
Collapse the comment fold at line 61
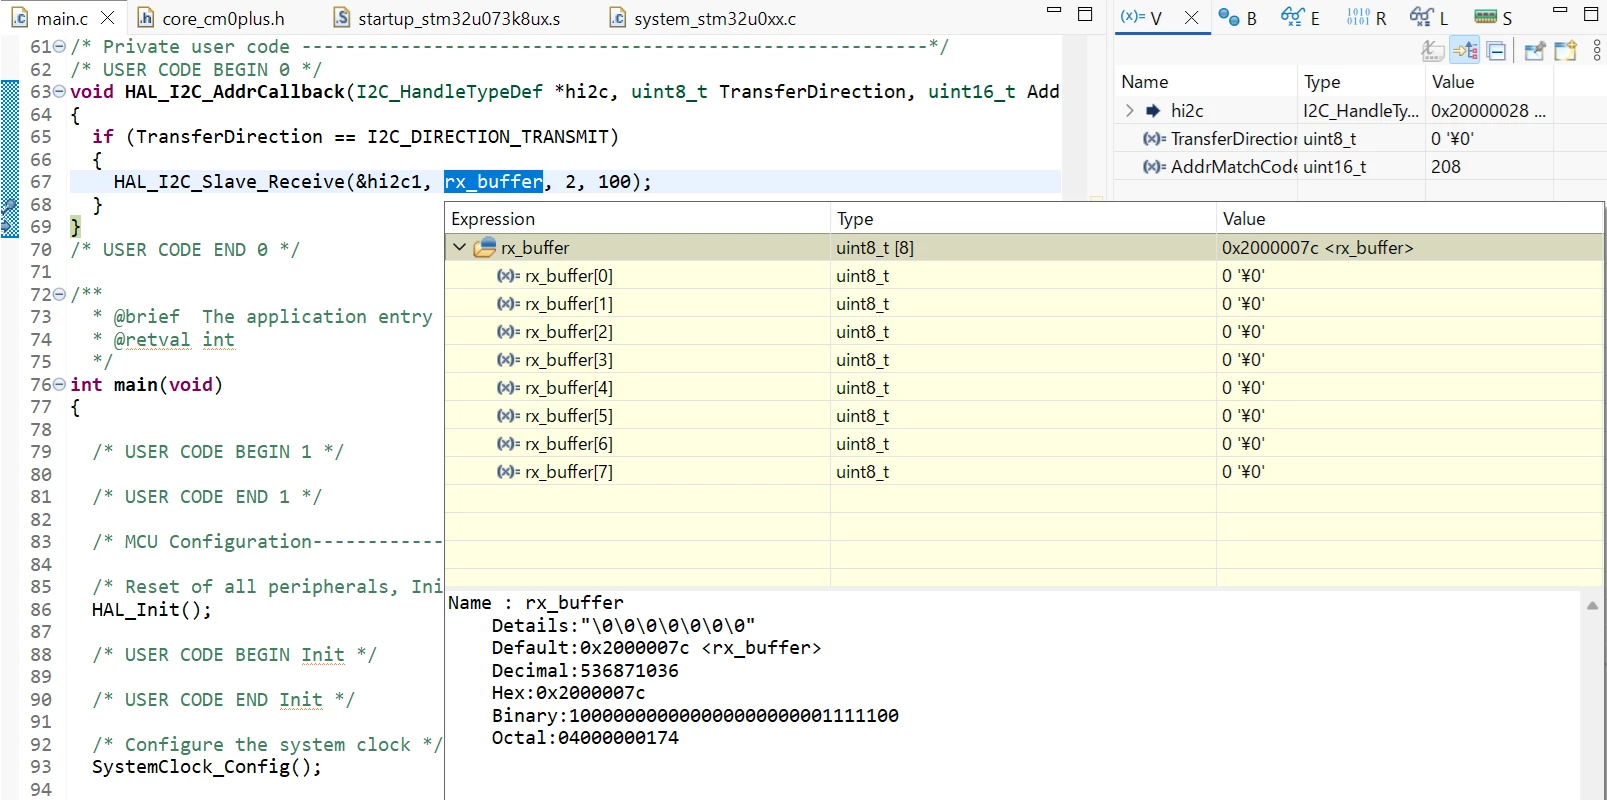[x=60, y=47]
